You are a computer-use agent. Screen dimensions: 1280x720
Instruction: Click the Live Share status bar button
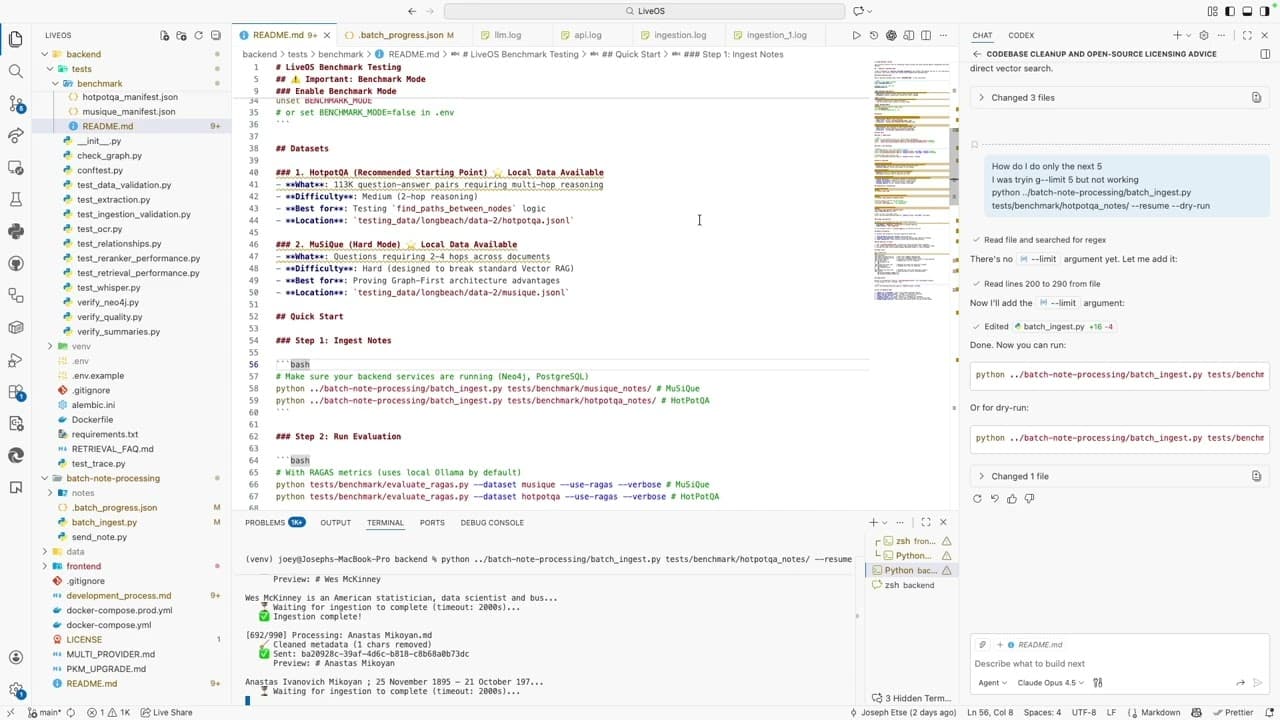166,712
